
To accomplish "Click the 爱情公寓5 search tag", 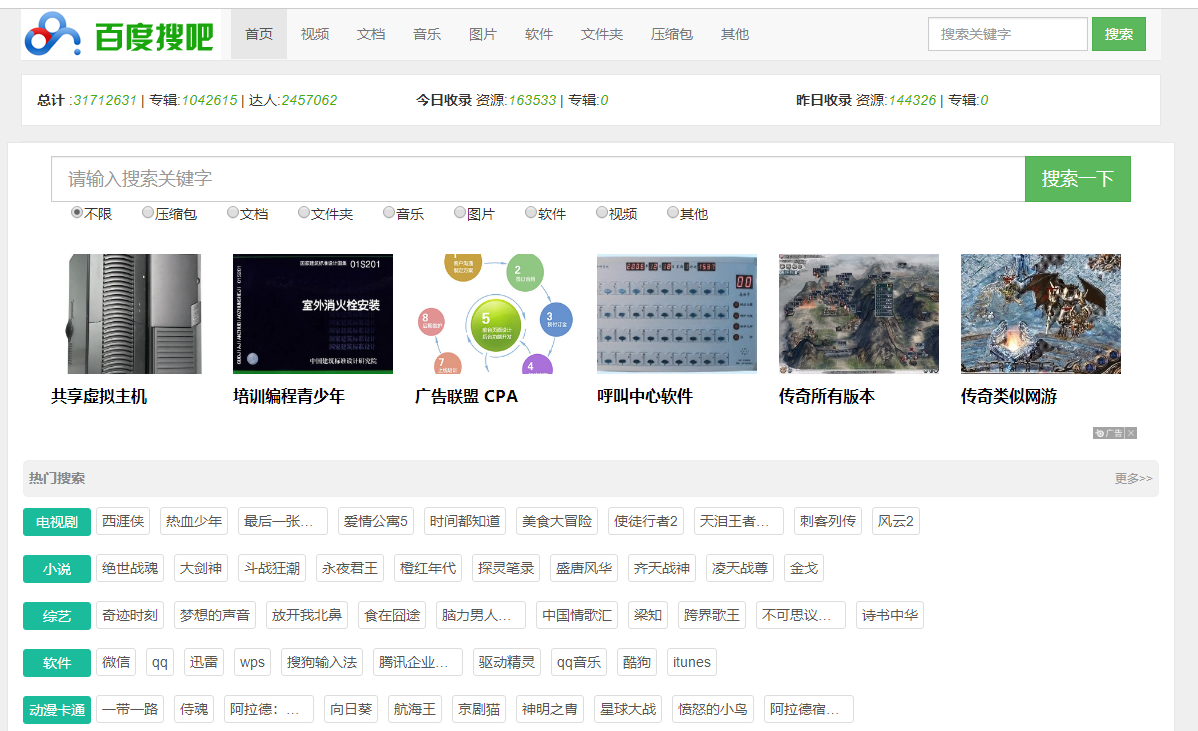I will coord(376,521).
